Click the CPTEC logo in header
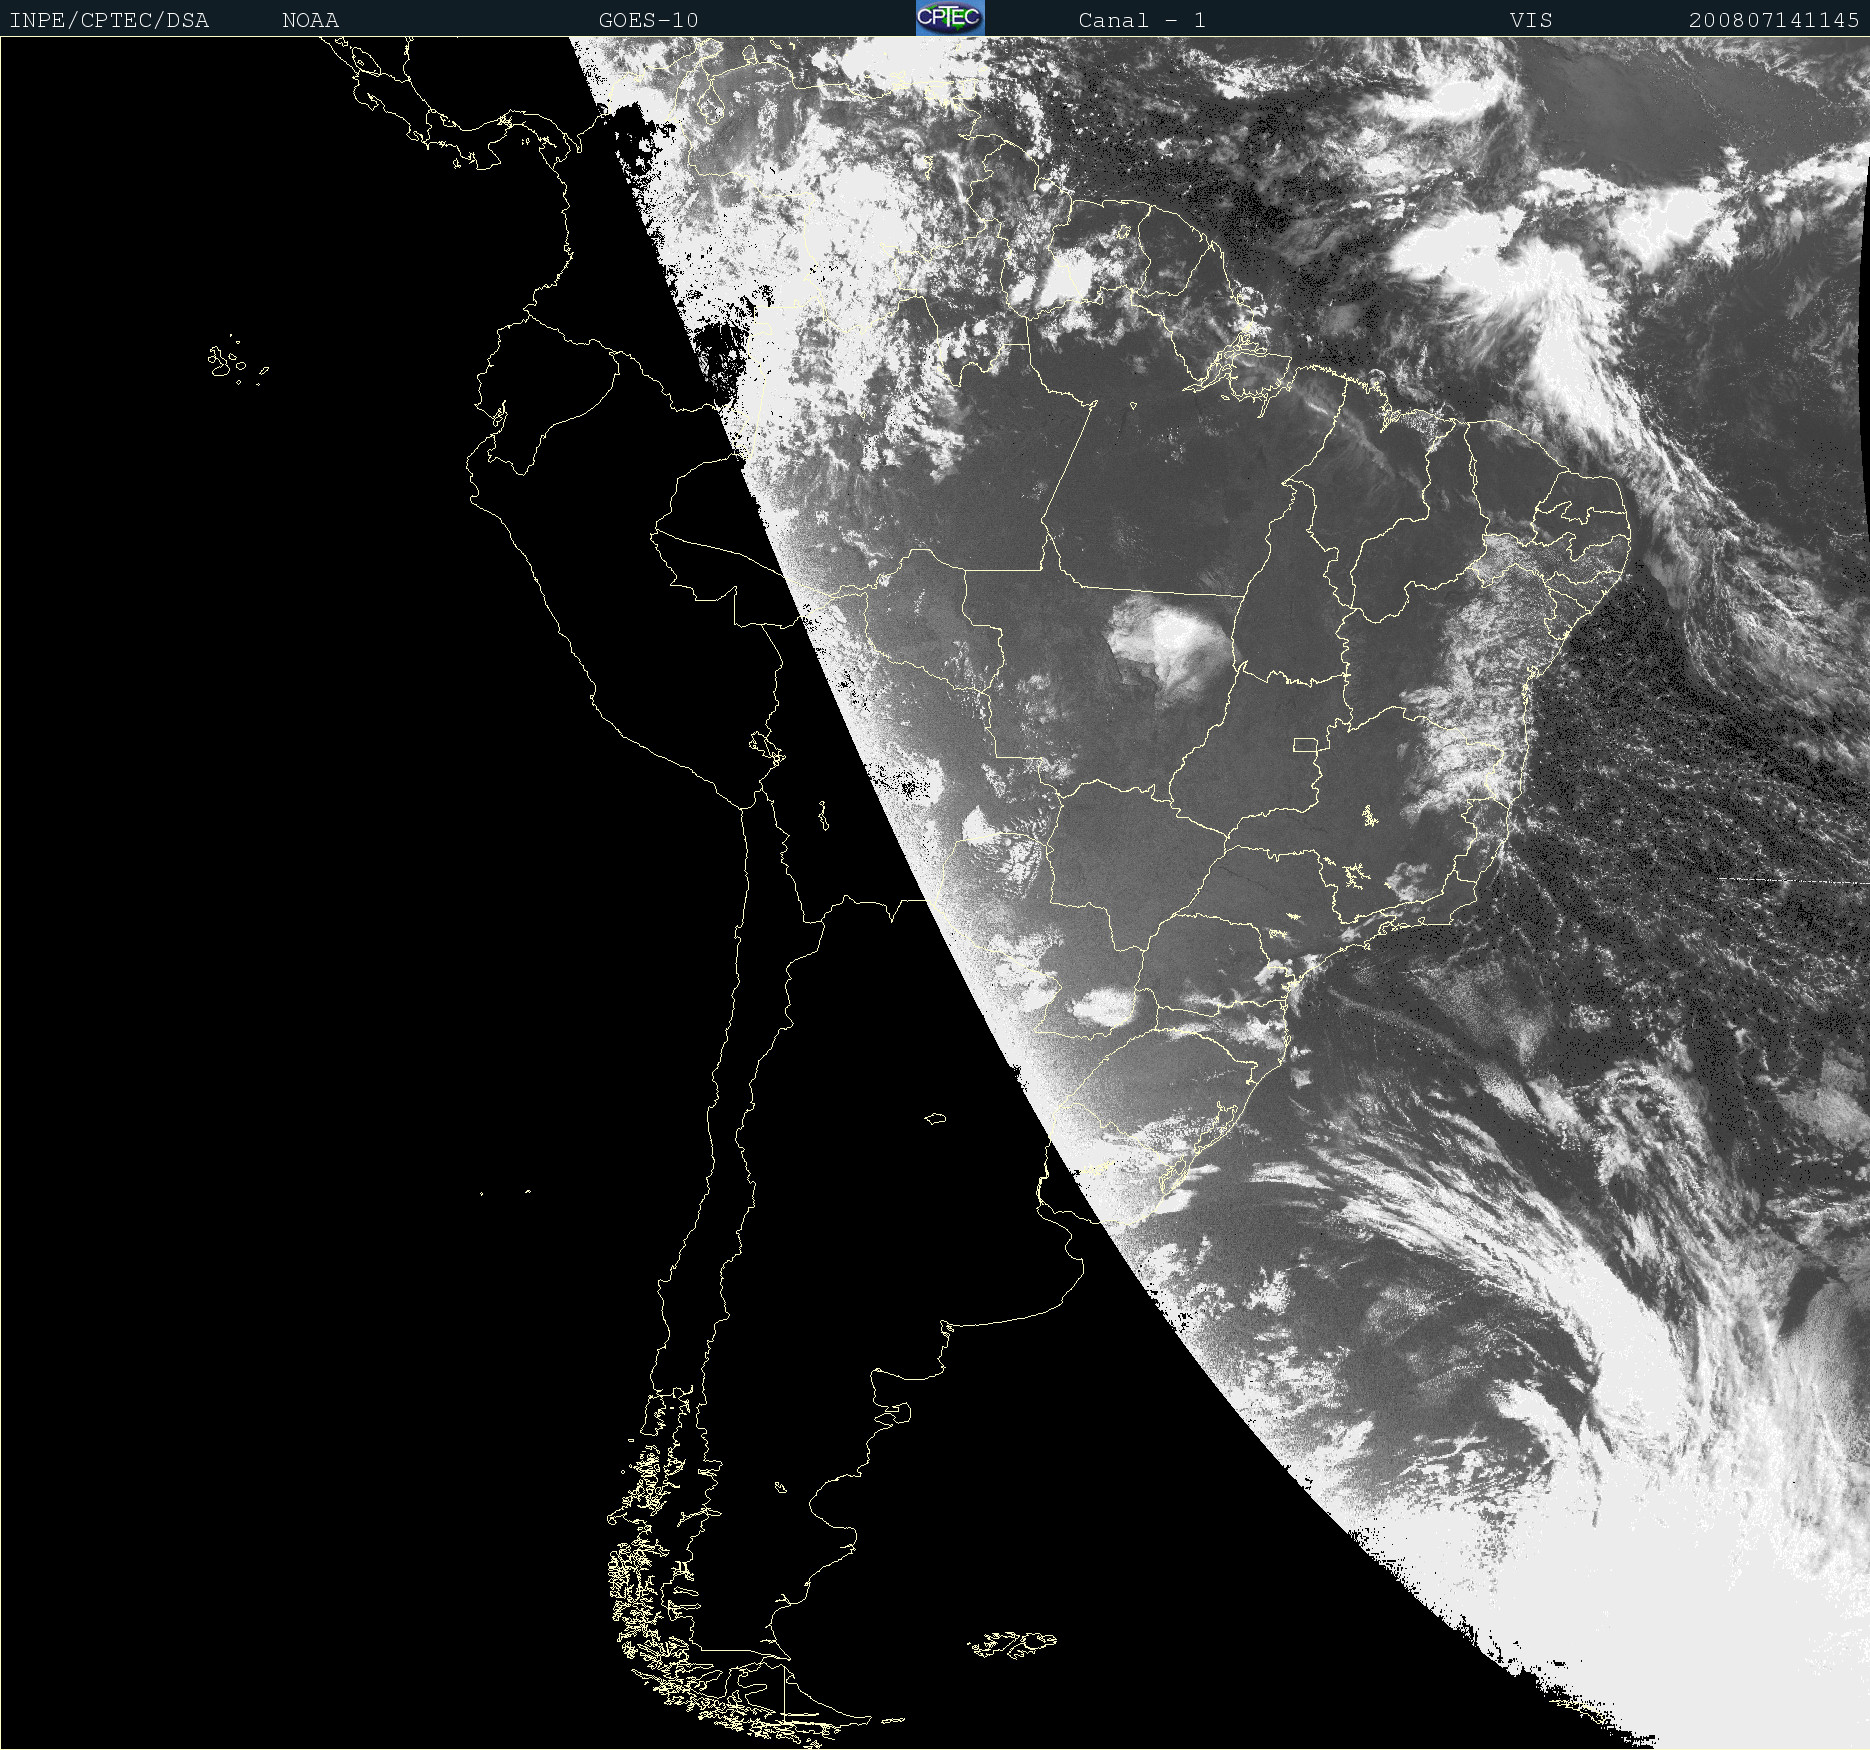The width and height of the screenshot is (1870, 1750). point(950,18)
